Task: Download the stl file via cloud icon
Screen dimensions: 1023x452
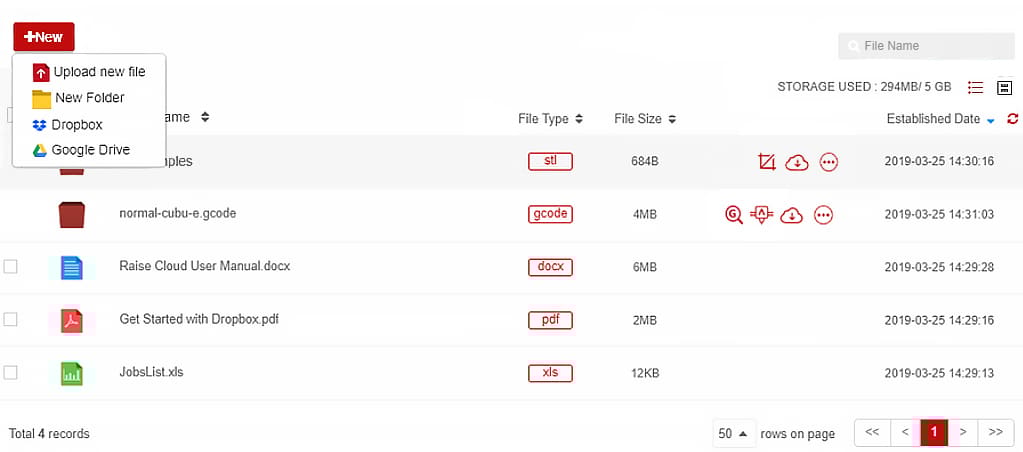Action: [x=797, y=162]
